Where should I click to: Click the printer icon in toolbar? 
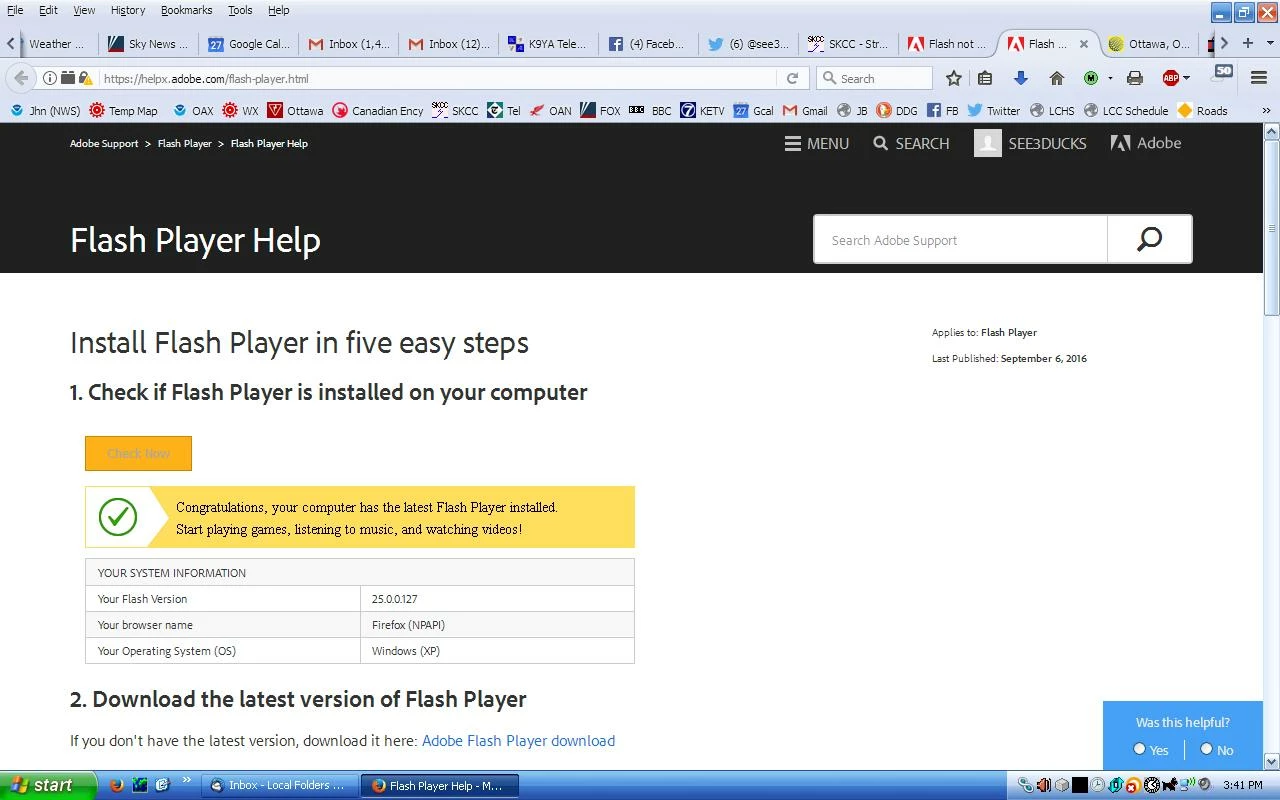point(1134,78)
